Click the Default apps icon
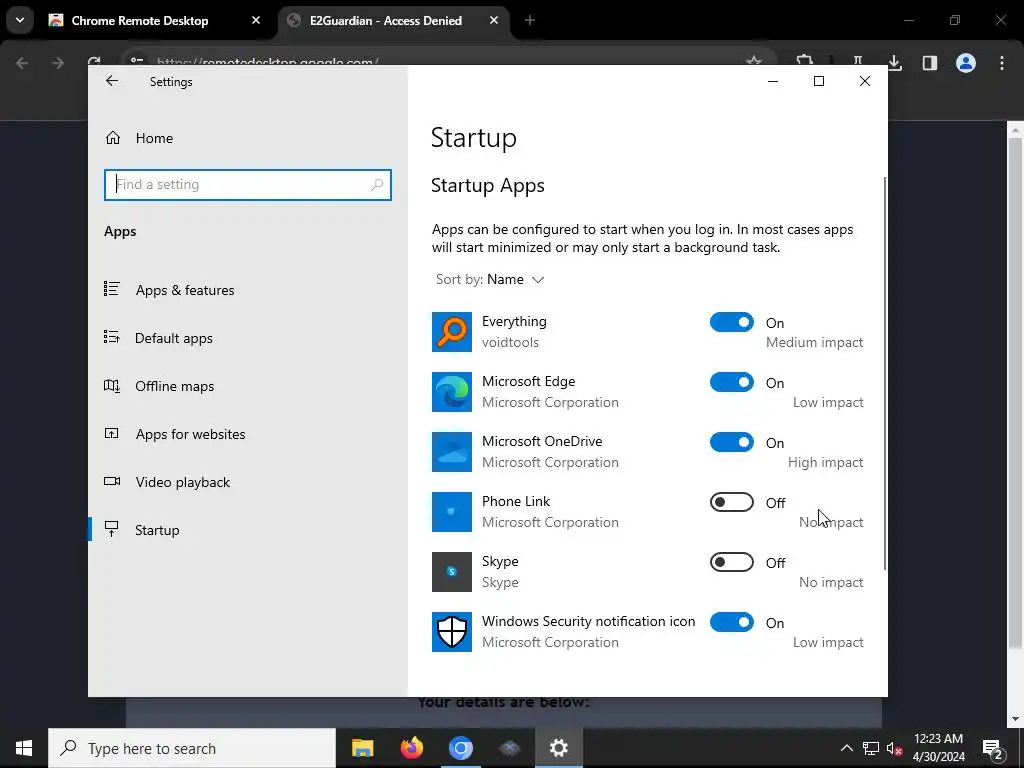 click(x=112, y=337)
